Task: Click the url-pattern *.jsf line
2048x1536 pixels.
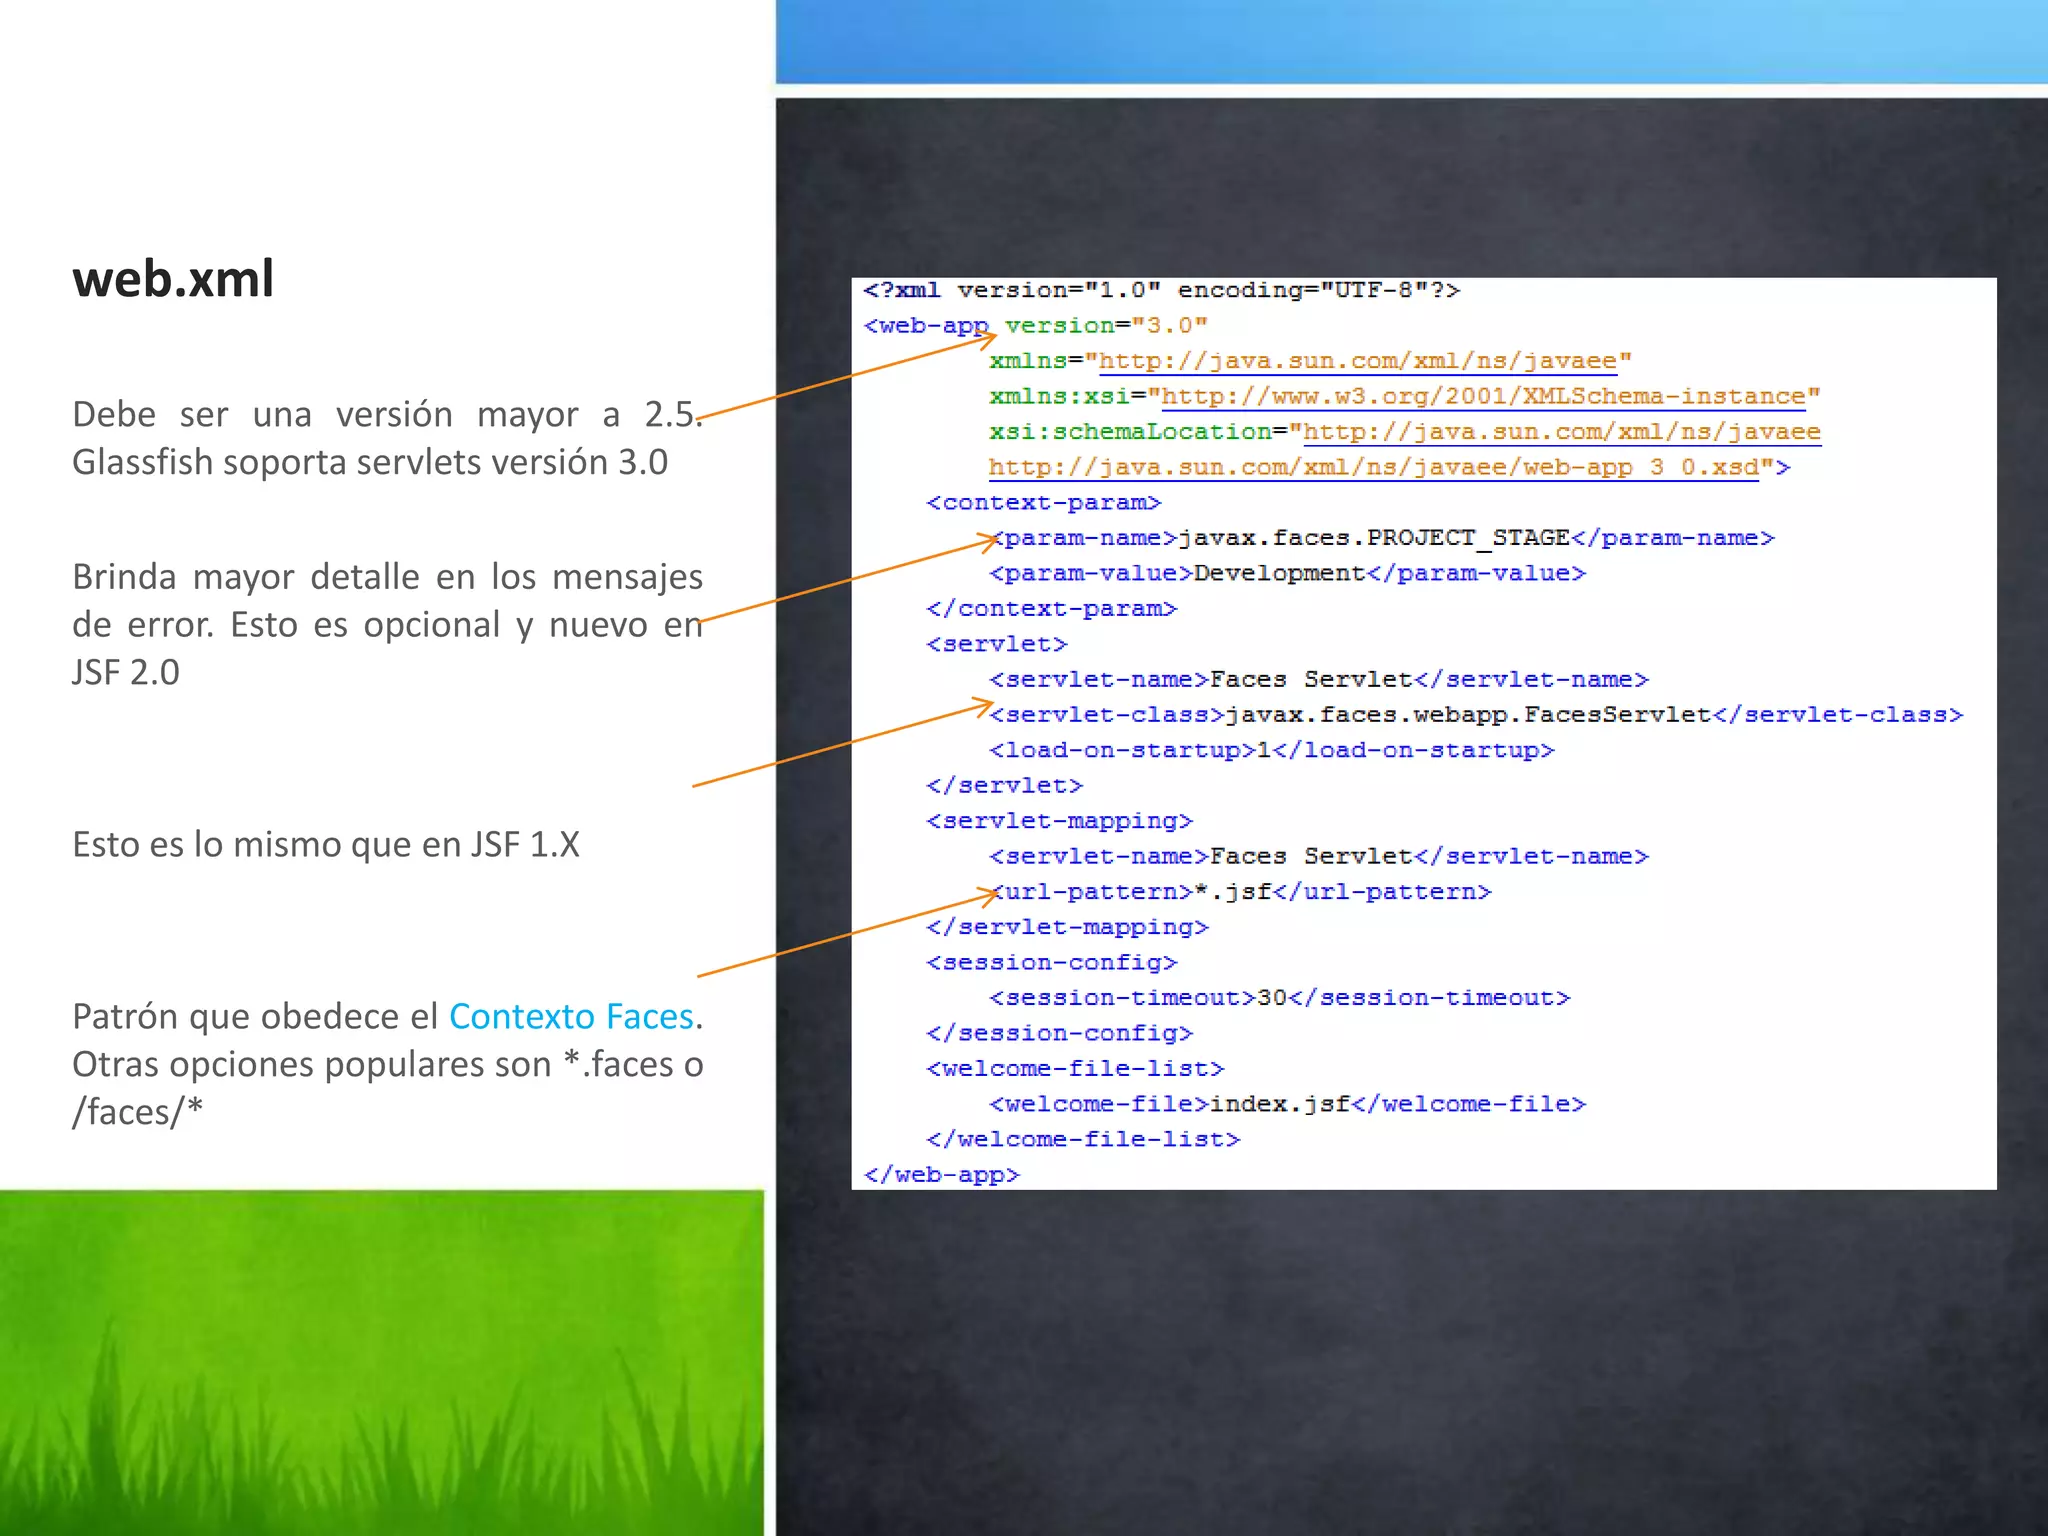Action: (x=1241, y=891)
